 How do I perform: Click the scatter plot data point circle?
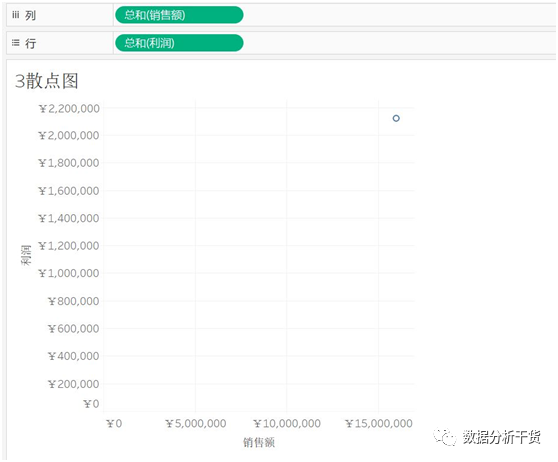click(x=396, y=118)
